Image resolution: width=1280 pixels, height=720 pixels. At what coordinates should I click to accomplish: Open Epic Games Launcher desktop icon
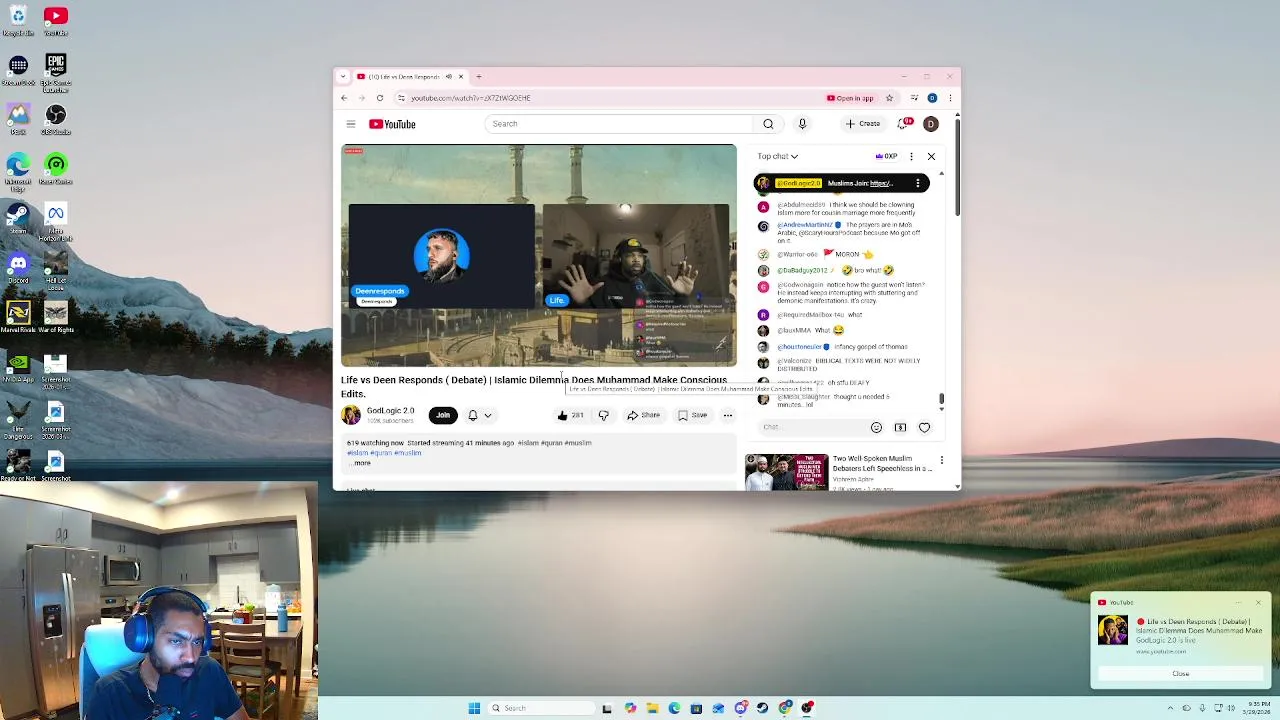(x=55, y=72)
